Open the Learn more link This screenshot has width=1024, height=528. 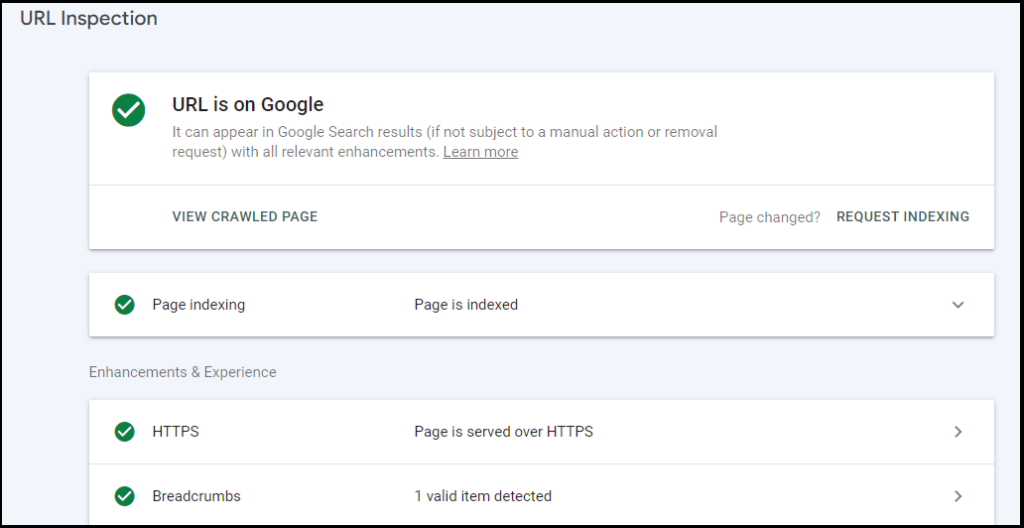480,152
